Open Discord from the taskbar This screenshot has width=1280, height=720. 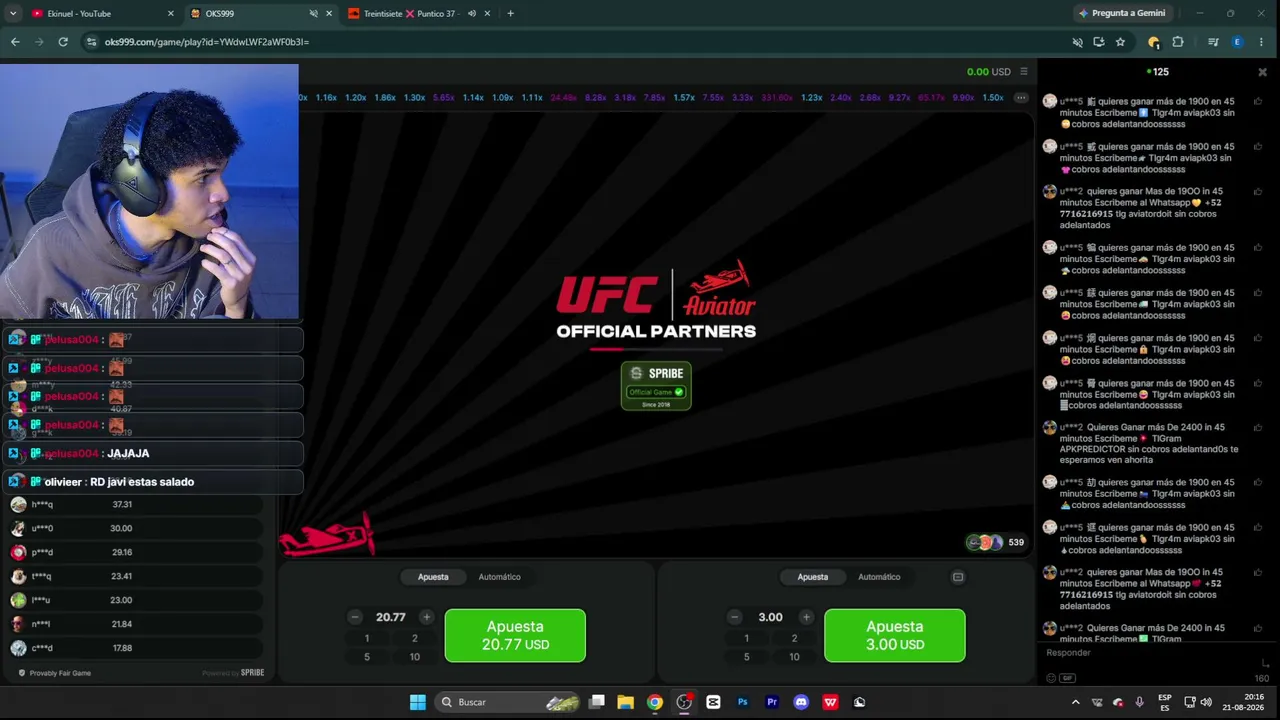(x=801, y=702)
